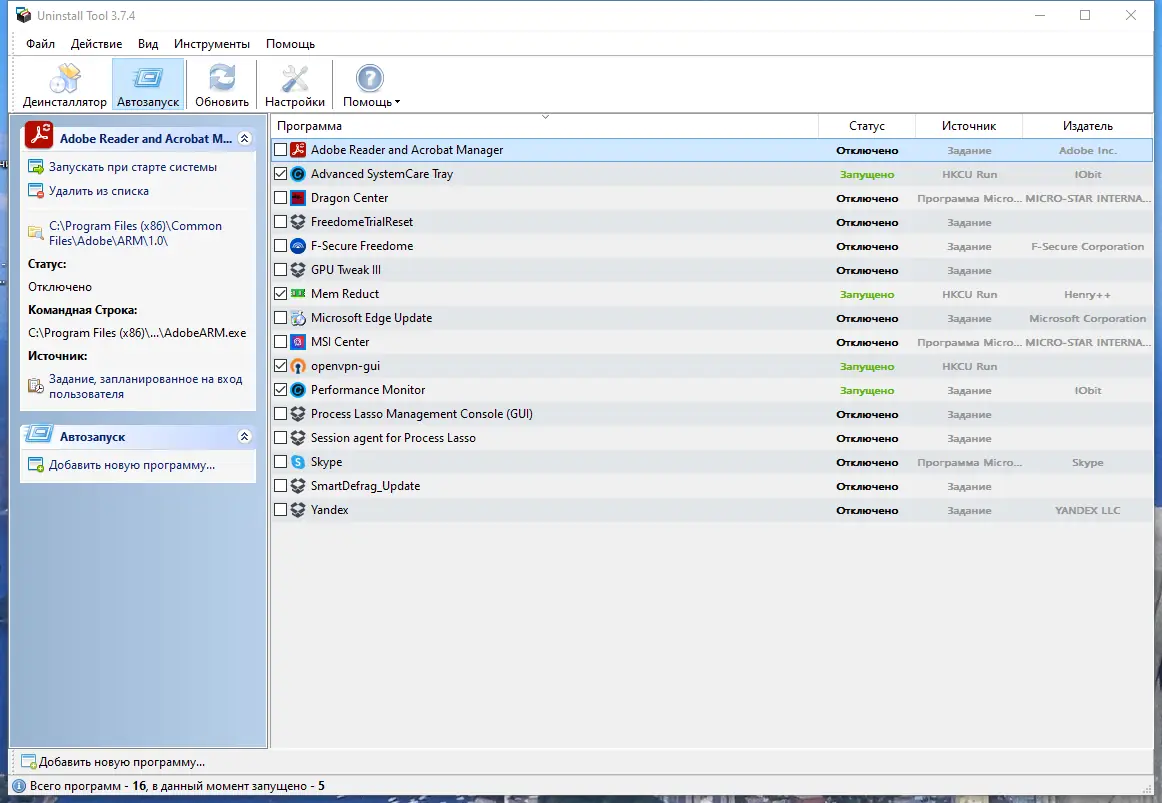This screenshot has height=803, width=1162.
Task: Enable the Dragon Center autorun checkbox
Action: coord(280,198)
